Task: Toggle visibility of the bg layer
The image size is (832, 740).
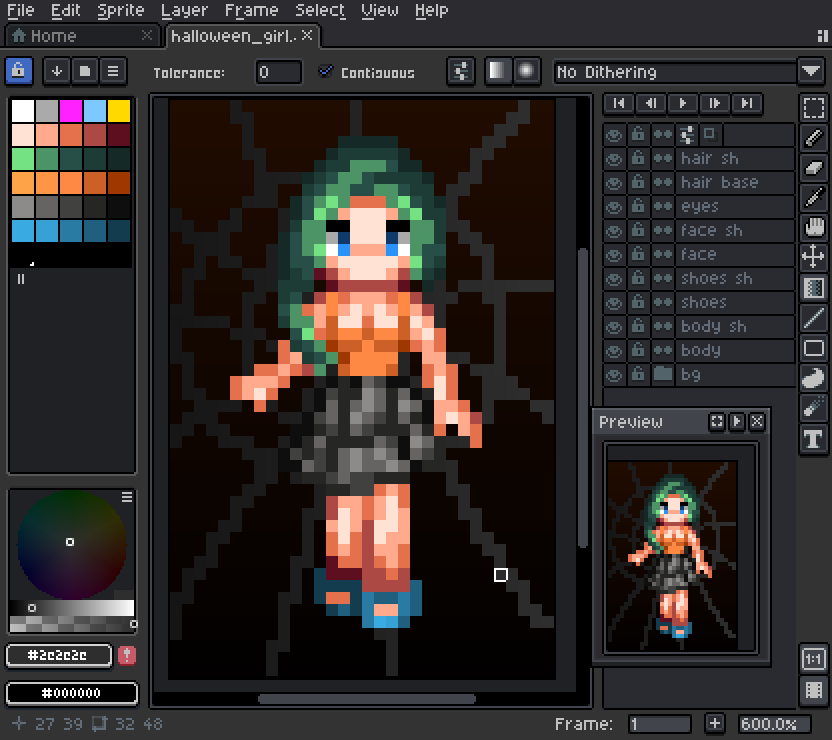Action: (614, 375)
